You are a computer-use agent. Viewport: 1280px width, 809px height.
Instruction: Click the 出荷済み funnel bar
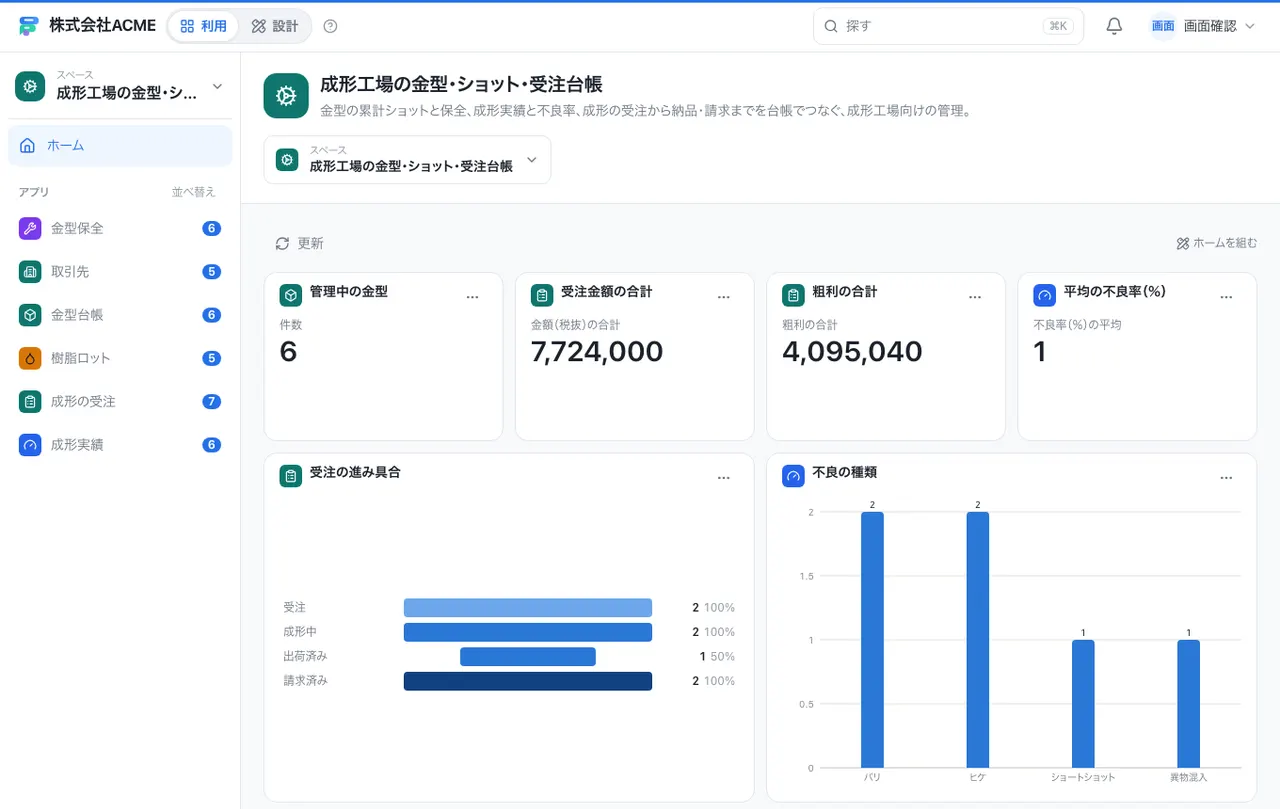(528, 656)
